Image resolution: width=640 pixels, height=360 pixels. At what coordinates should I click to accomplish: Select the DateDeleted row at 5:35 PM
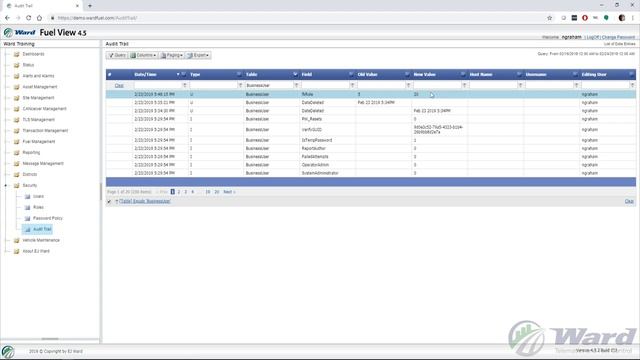tap(371, 102)
